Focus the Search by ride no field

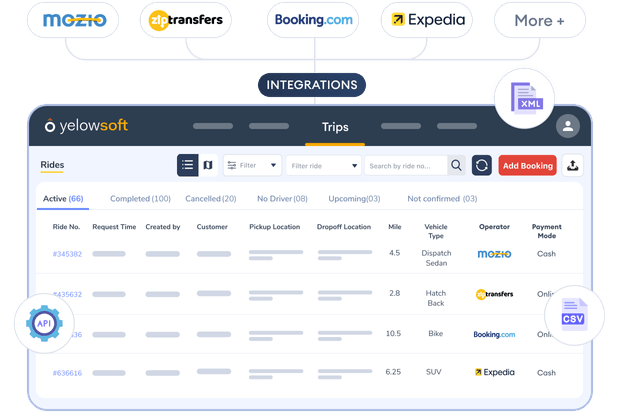pos(406,166)
